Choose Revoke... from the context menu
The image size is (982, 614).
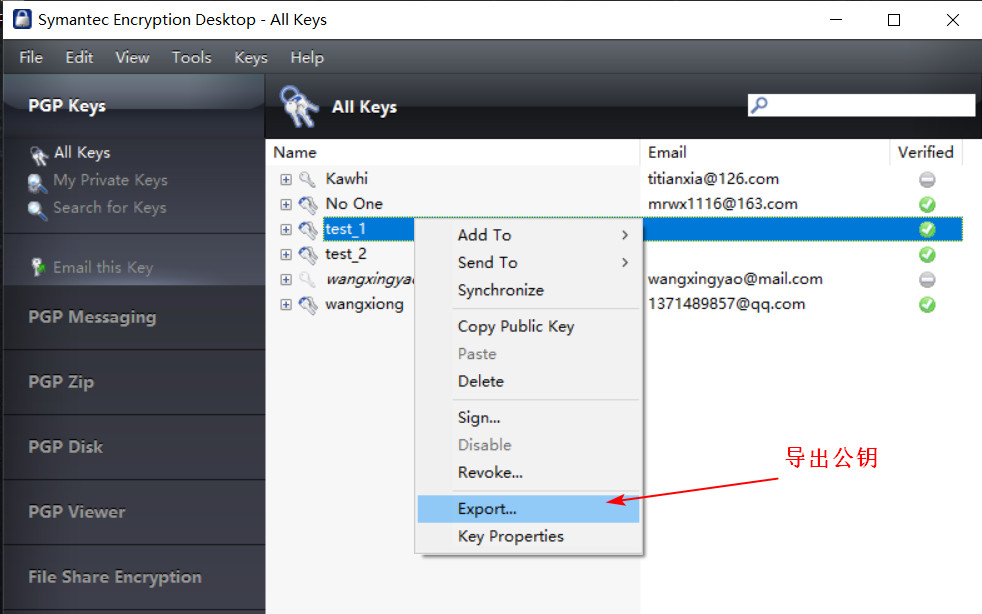[x=529, y=472]
